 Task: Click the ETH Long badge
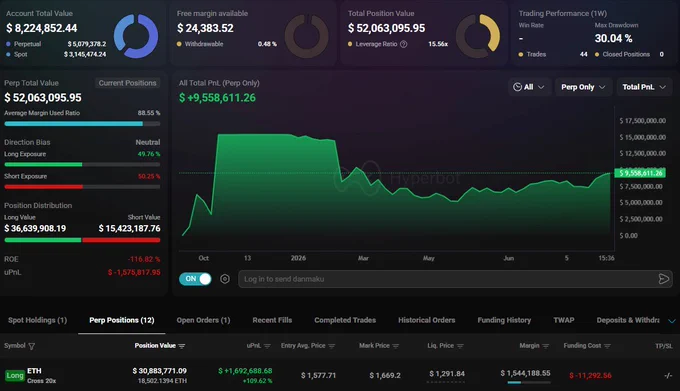pyautogui.click(x=15, y=375)
